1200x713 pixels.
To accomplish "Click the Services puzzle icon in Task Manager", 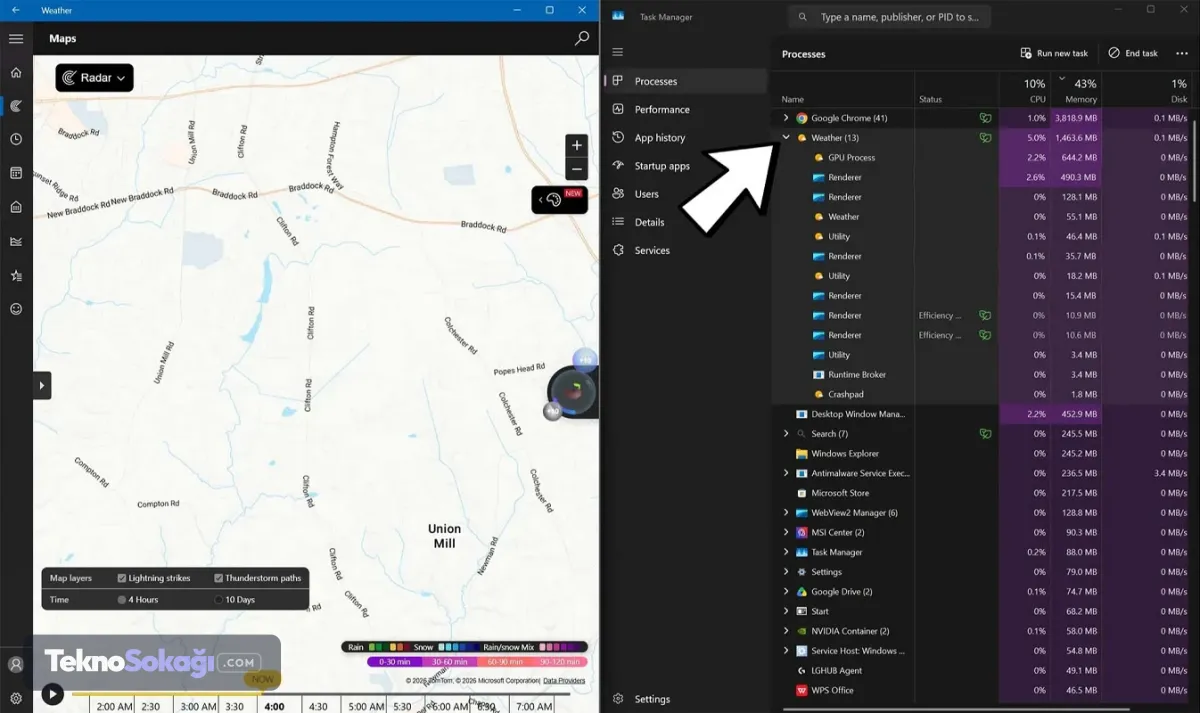I will (x=618, y=250).
